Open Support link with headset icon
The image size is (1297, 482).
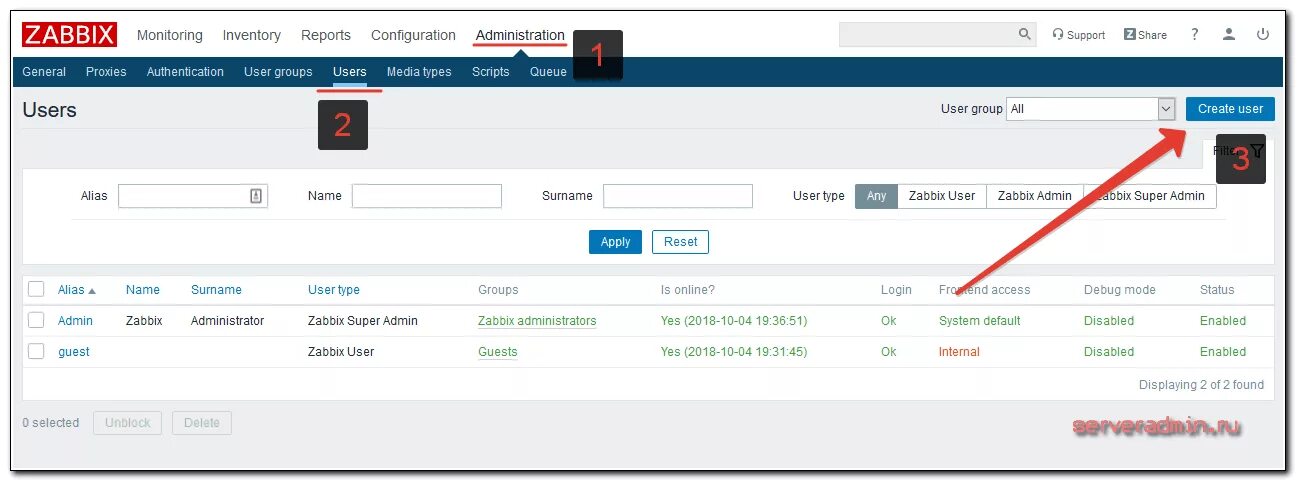1078,34
